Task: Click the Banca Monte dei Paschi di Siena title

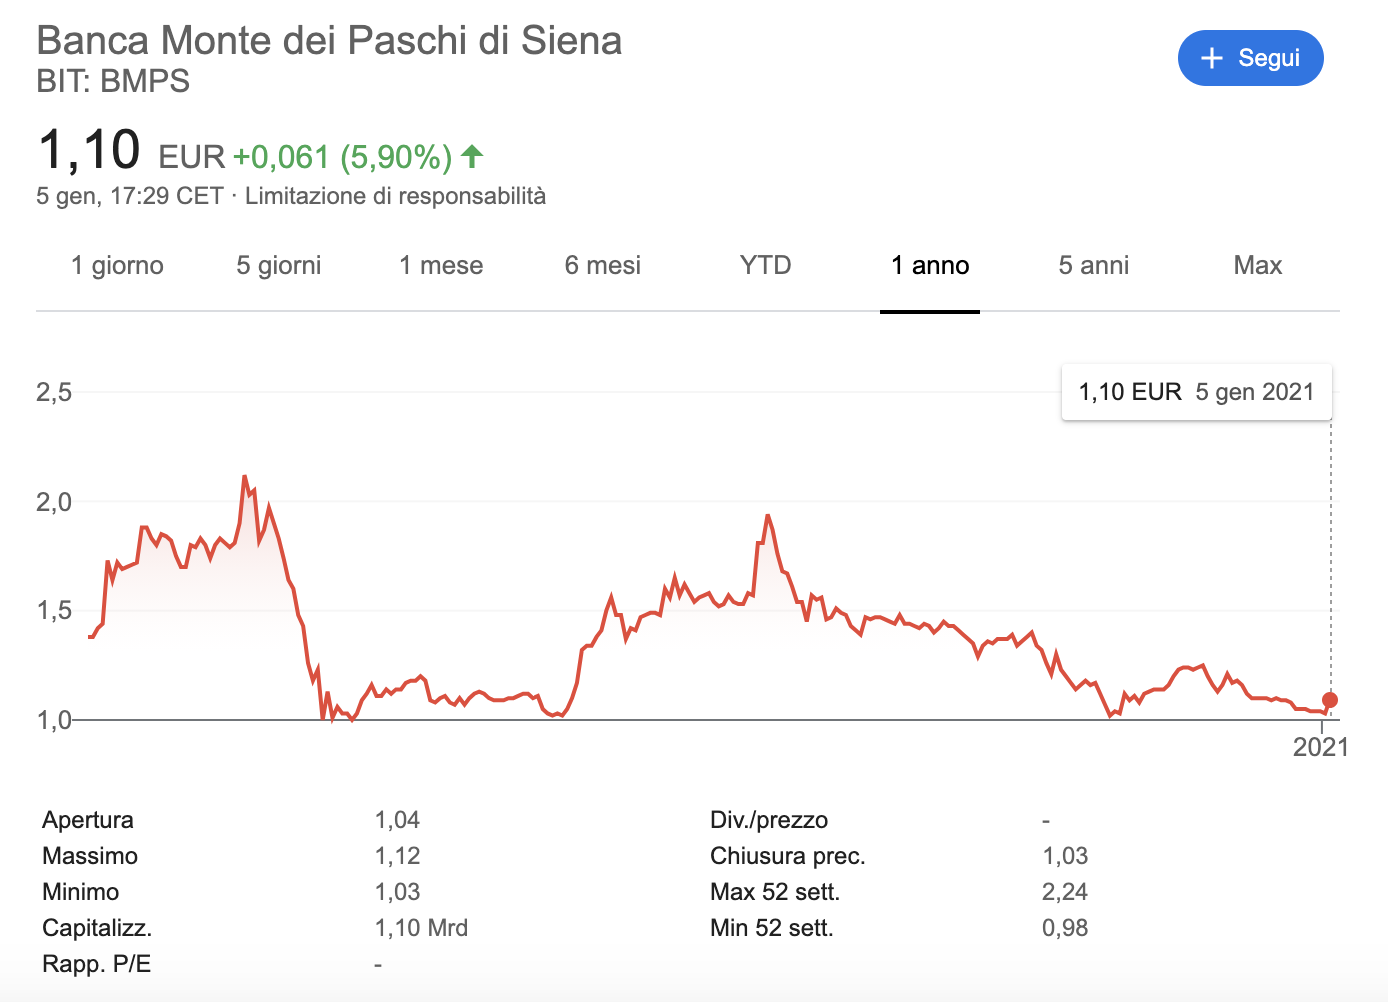Action: pos(329,41)
